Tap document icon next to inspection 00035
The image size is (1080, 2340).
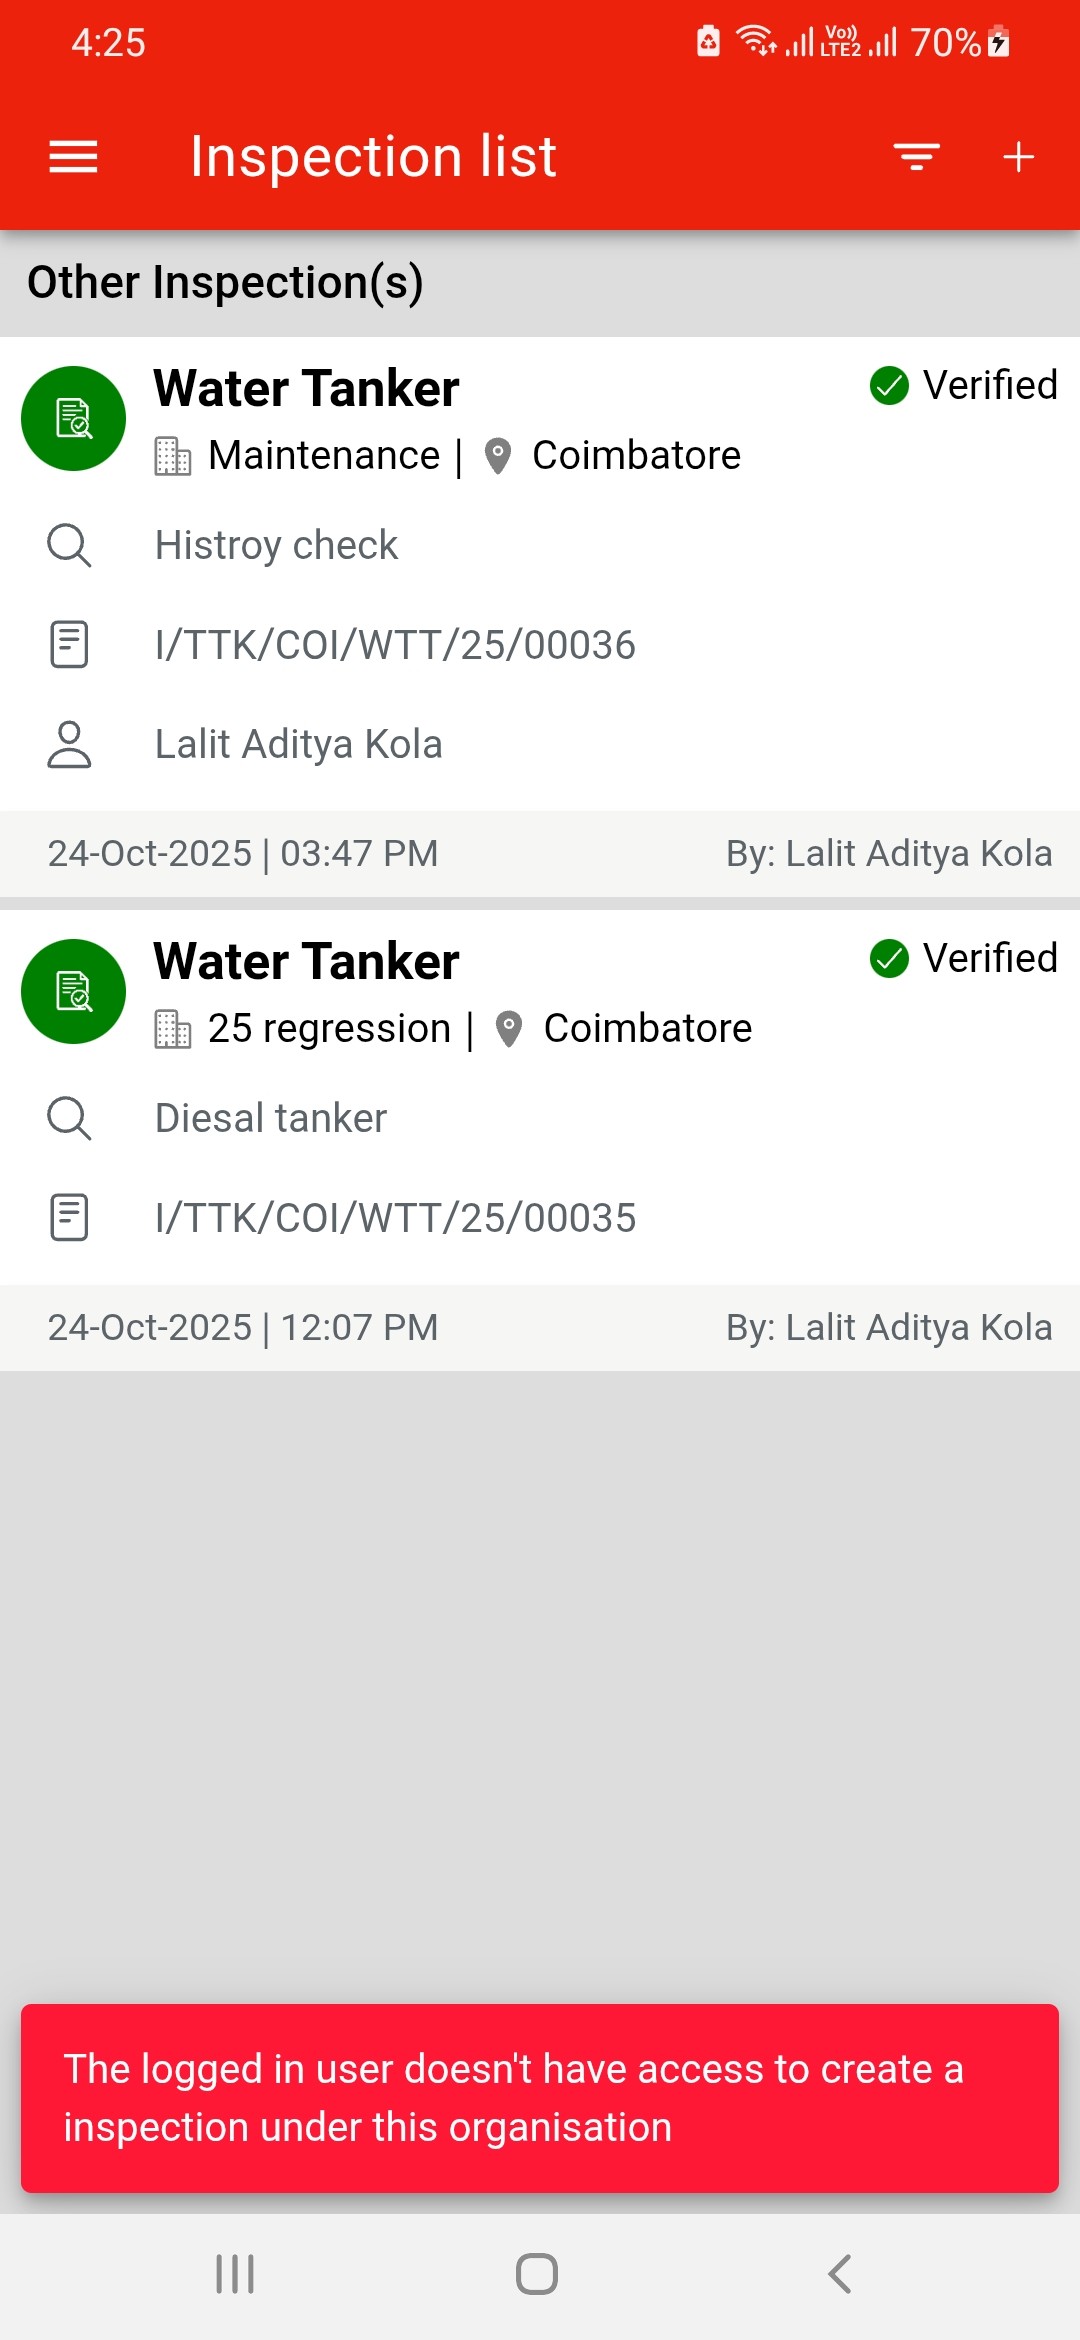69,1217
